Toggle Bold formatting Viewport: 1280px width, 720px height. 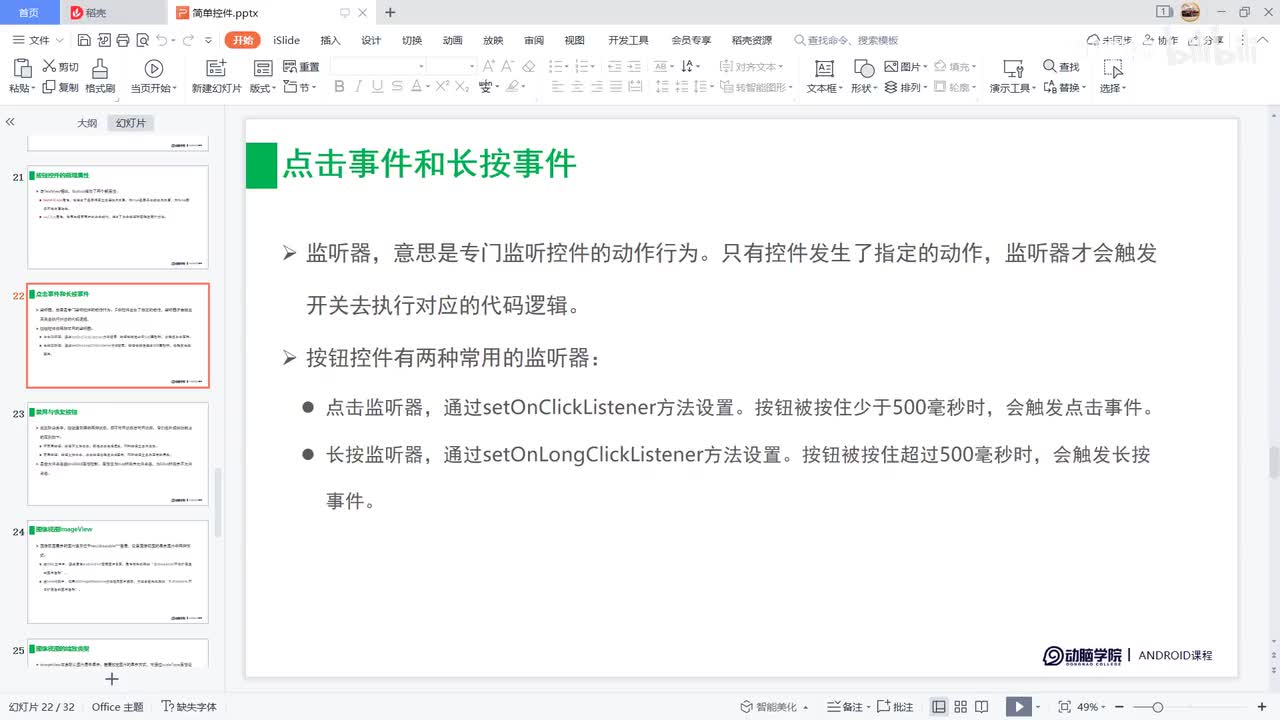point(339,87)
